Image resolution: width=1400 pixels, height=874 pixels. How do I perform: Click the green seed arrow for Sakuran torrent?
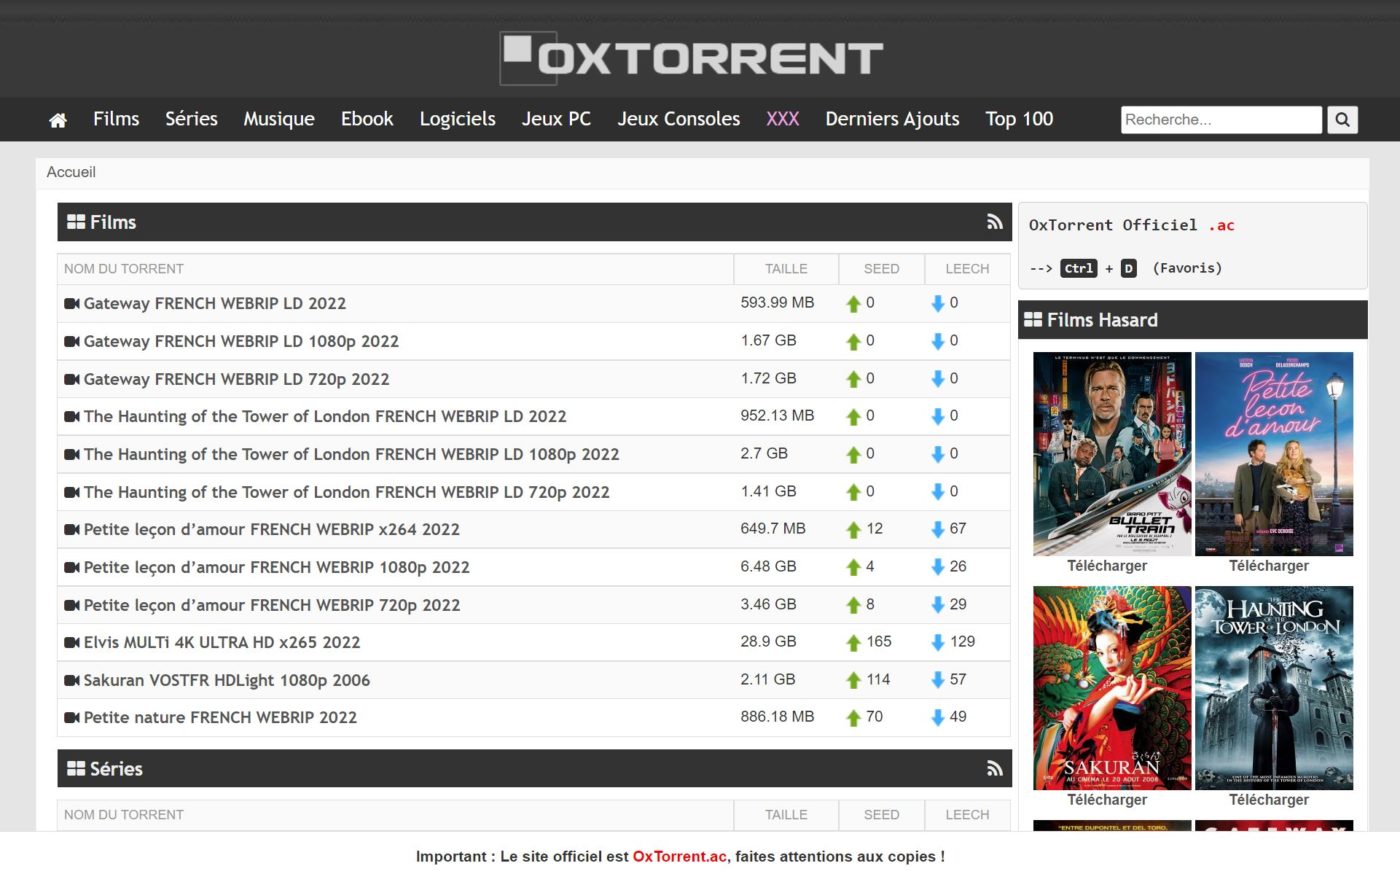856,679
